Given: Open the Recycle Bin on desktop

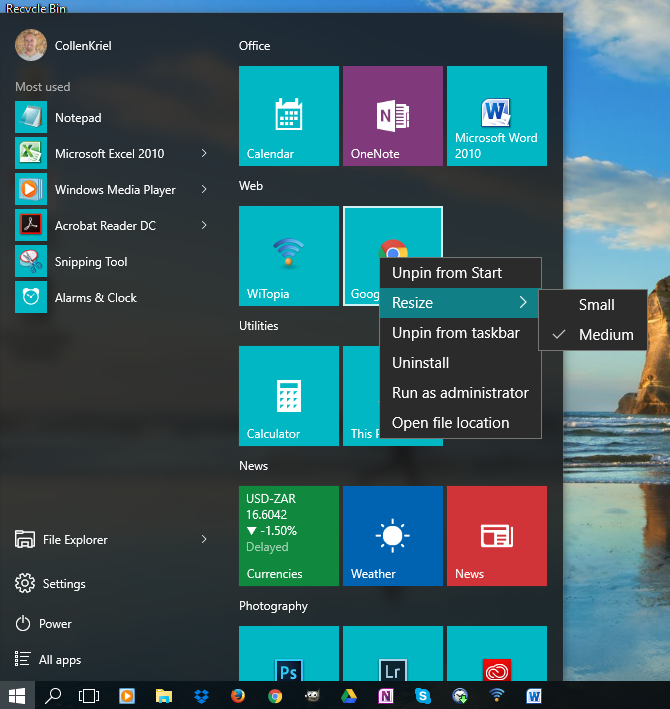Looking at the screenshot, I should tap(36, 7).
